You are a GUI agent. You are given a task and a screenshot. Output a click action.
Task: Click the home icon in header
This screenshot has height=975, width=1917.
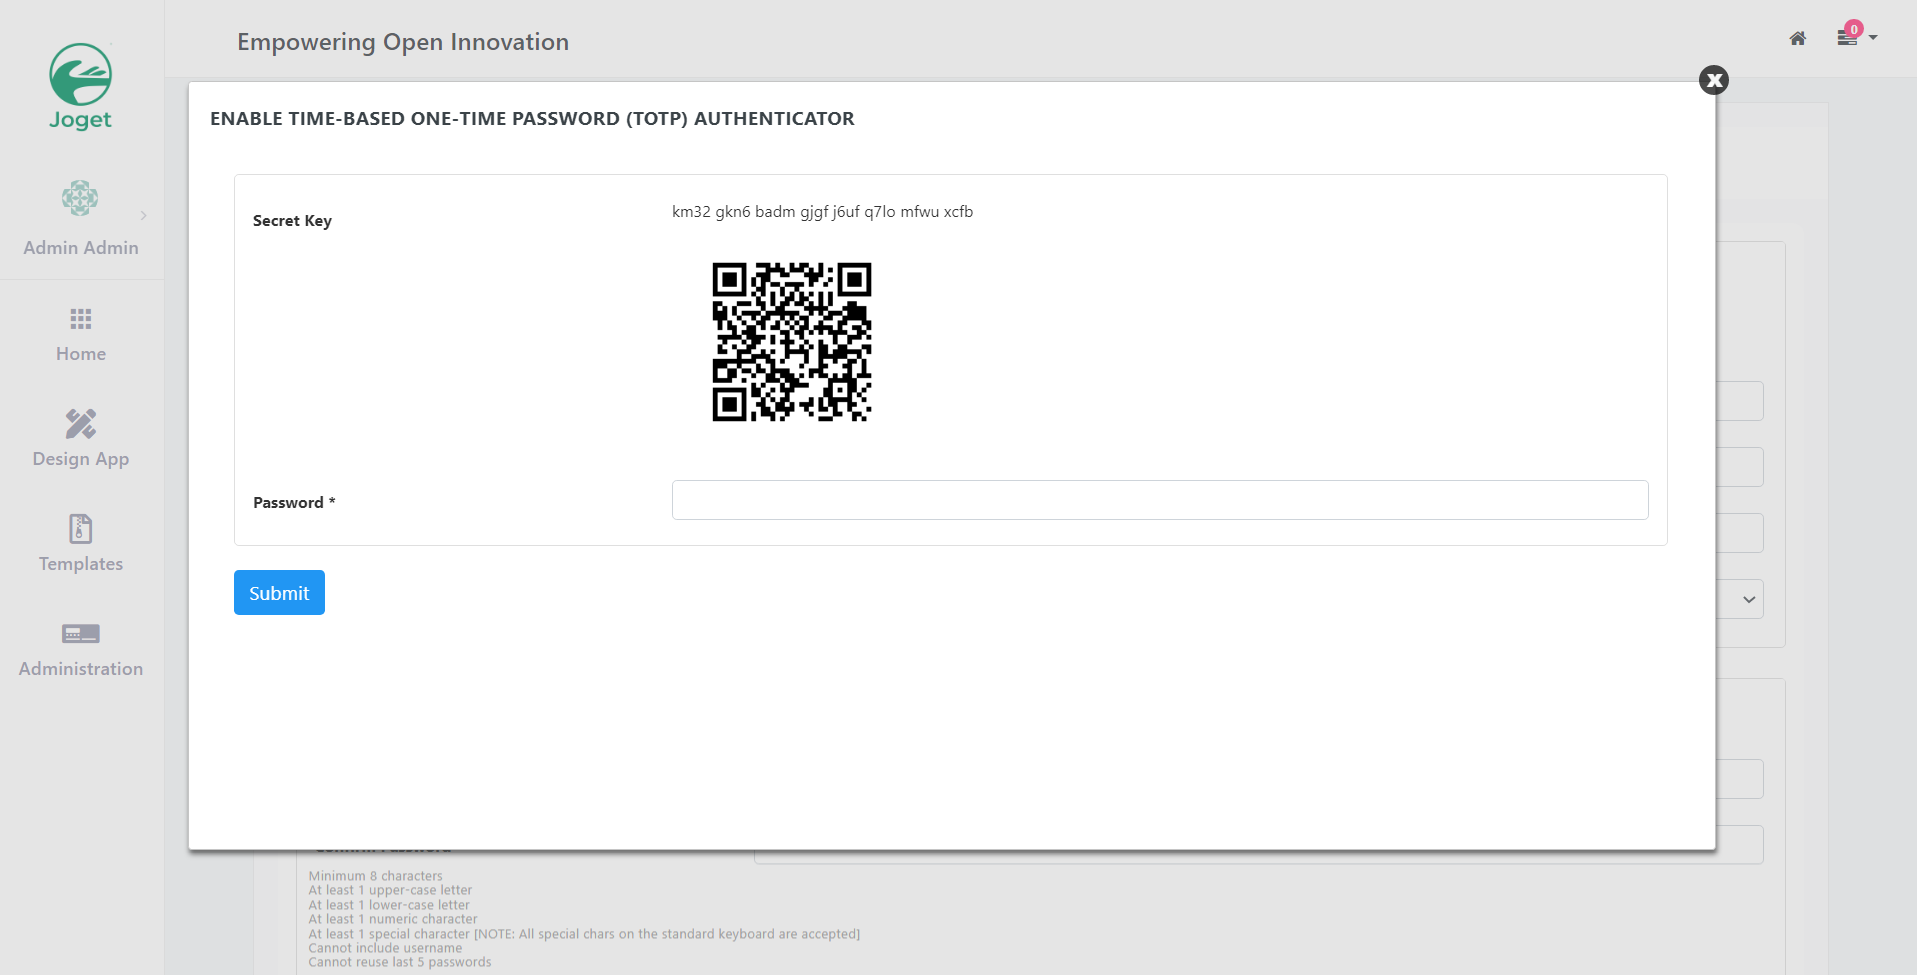pos(1798,38)
